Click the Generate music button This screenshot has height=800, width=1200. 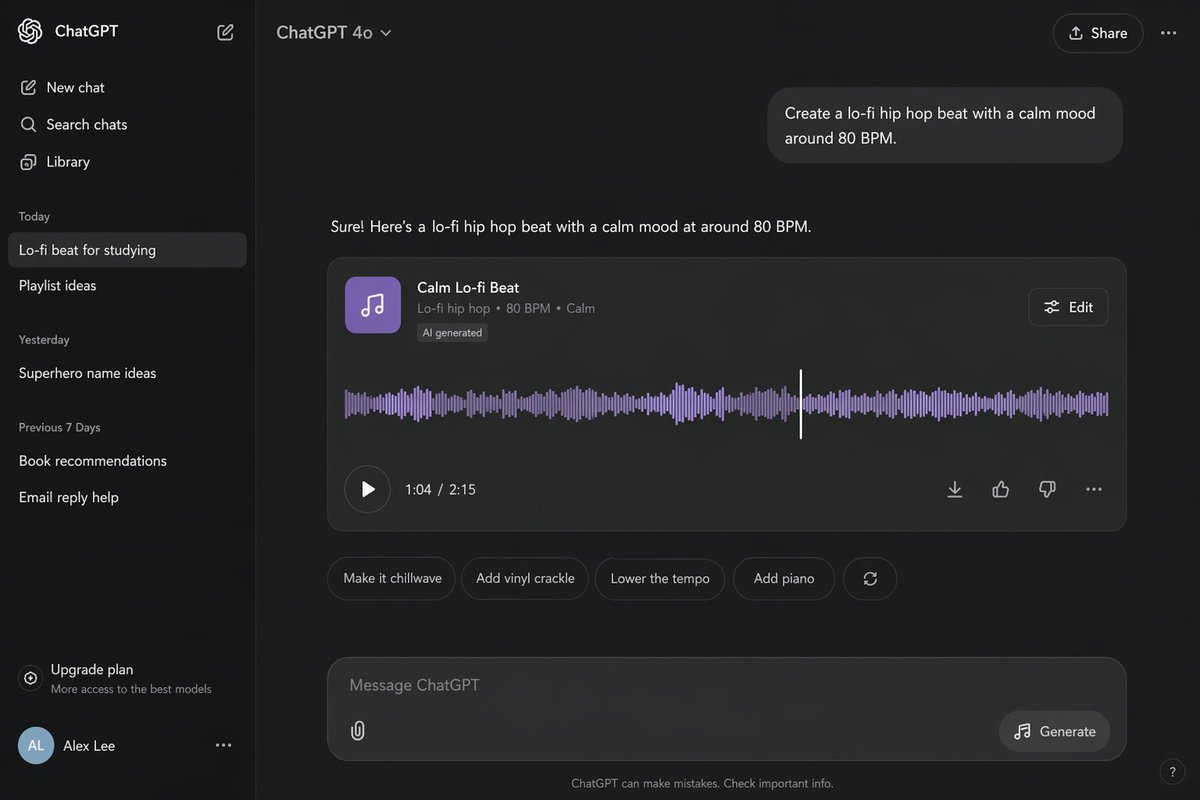point(1055,731)
